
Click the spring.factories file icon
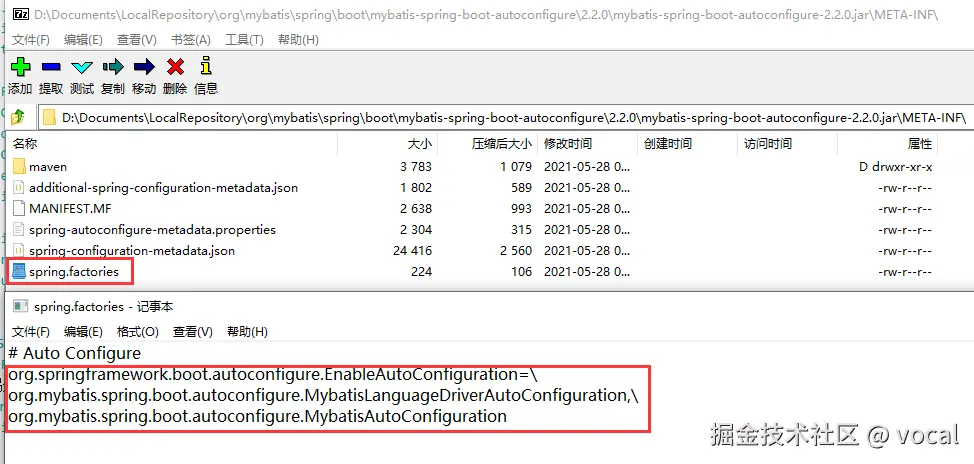pyautogui.click(x=19, y=271)
